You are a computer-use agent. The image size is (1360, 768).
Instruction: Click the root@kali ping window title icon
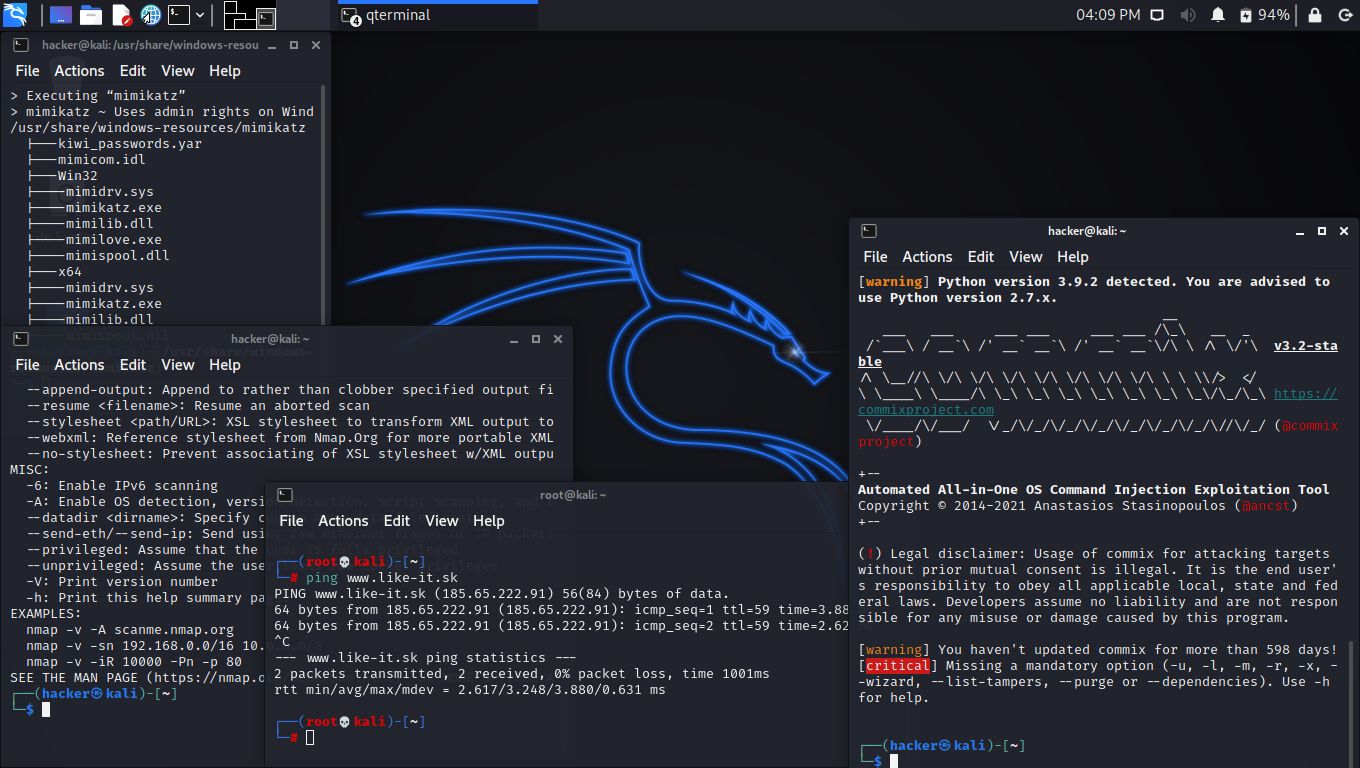click(x=285, y=495)
